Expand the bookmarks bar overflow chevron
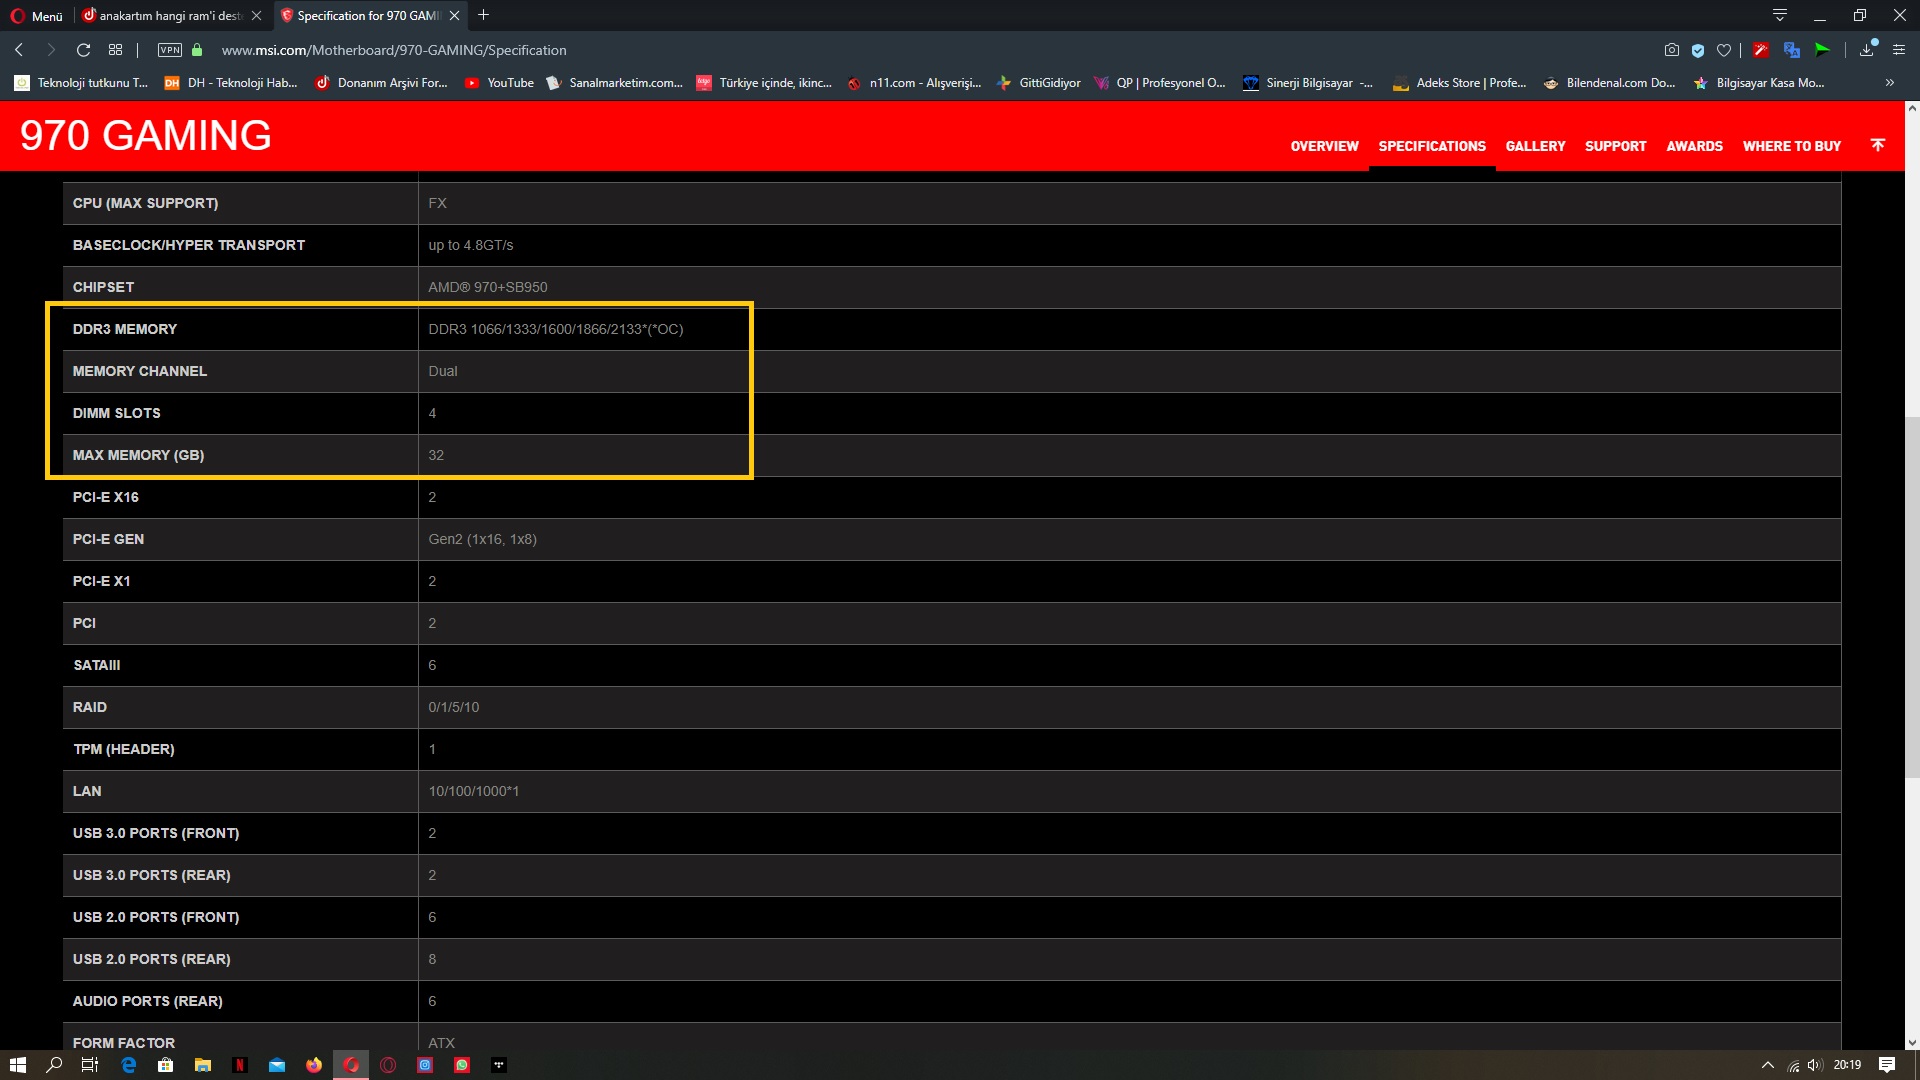 pyautogui.click(x=1889, y=83)
